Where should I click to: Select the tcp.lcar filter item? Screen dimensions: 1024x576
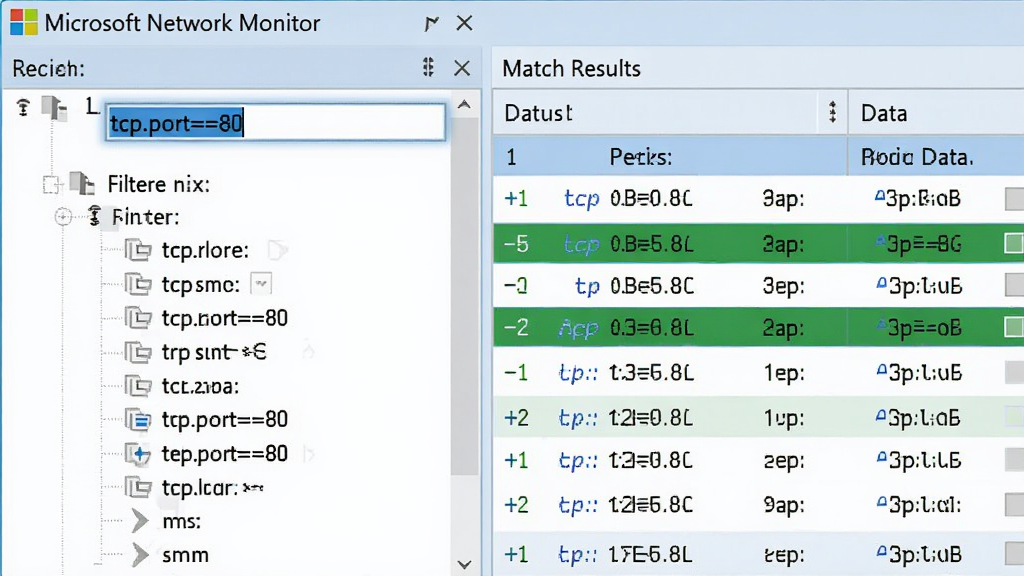point(212,488)
